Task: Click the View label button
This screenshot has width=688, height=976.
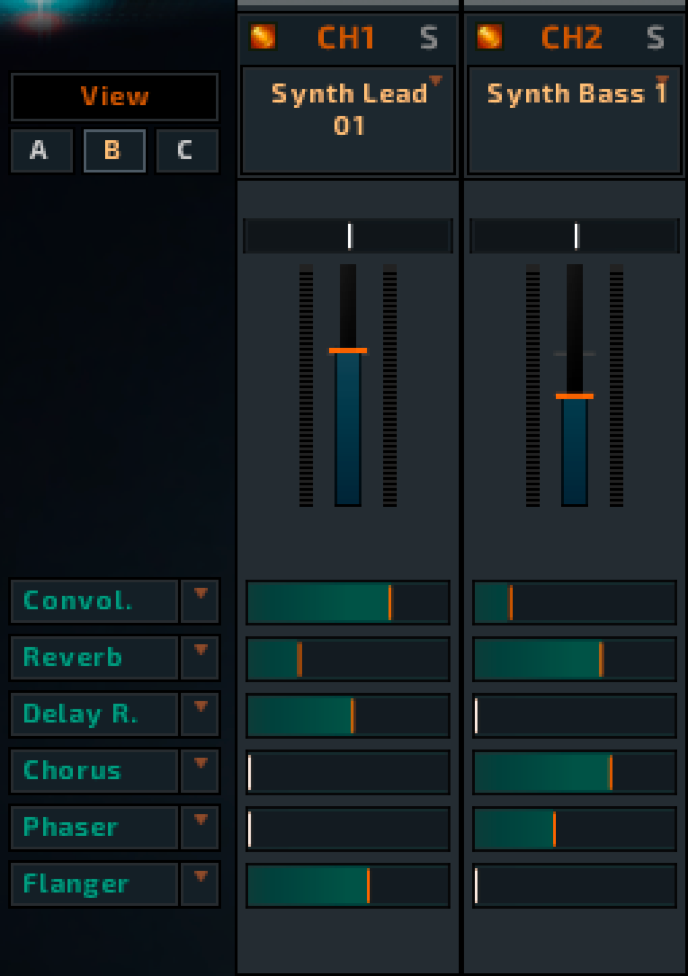Action: pos(114,97)
